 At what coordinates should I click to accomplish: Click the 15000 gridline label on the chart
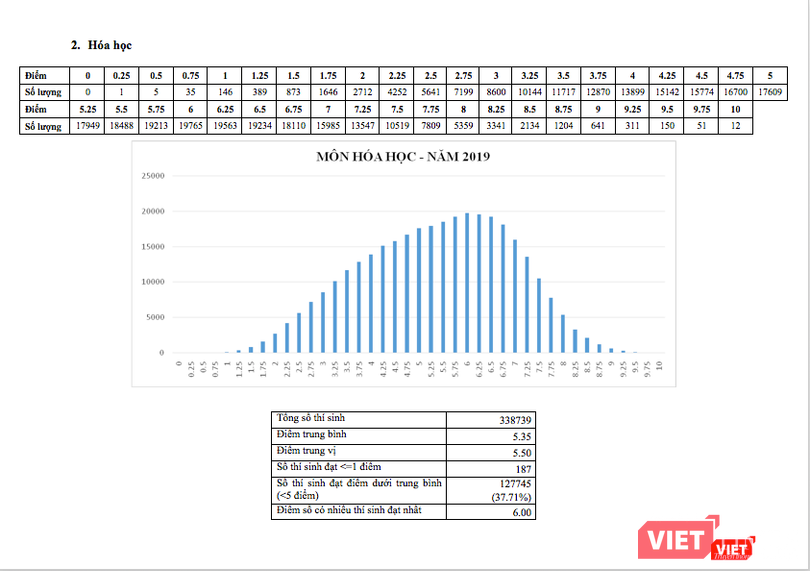151,247
